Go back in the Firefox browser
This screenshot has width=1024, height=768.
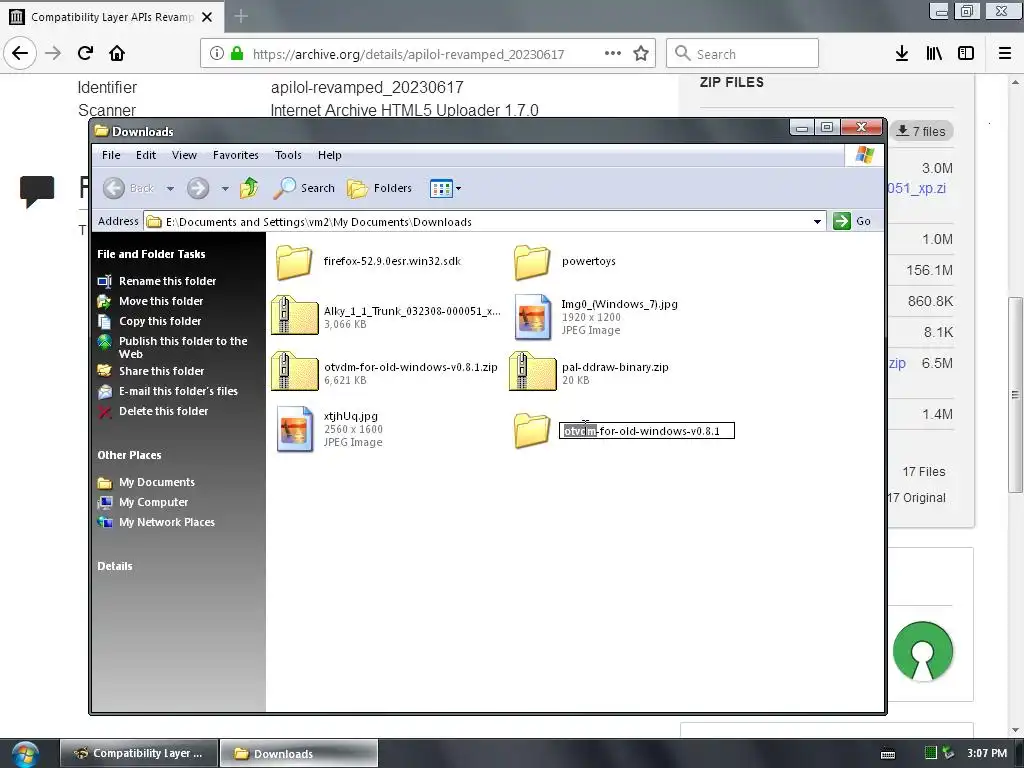[x=20, y=54]
